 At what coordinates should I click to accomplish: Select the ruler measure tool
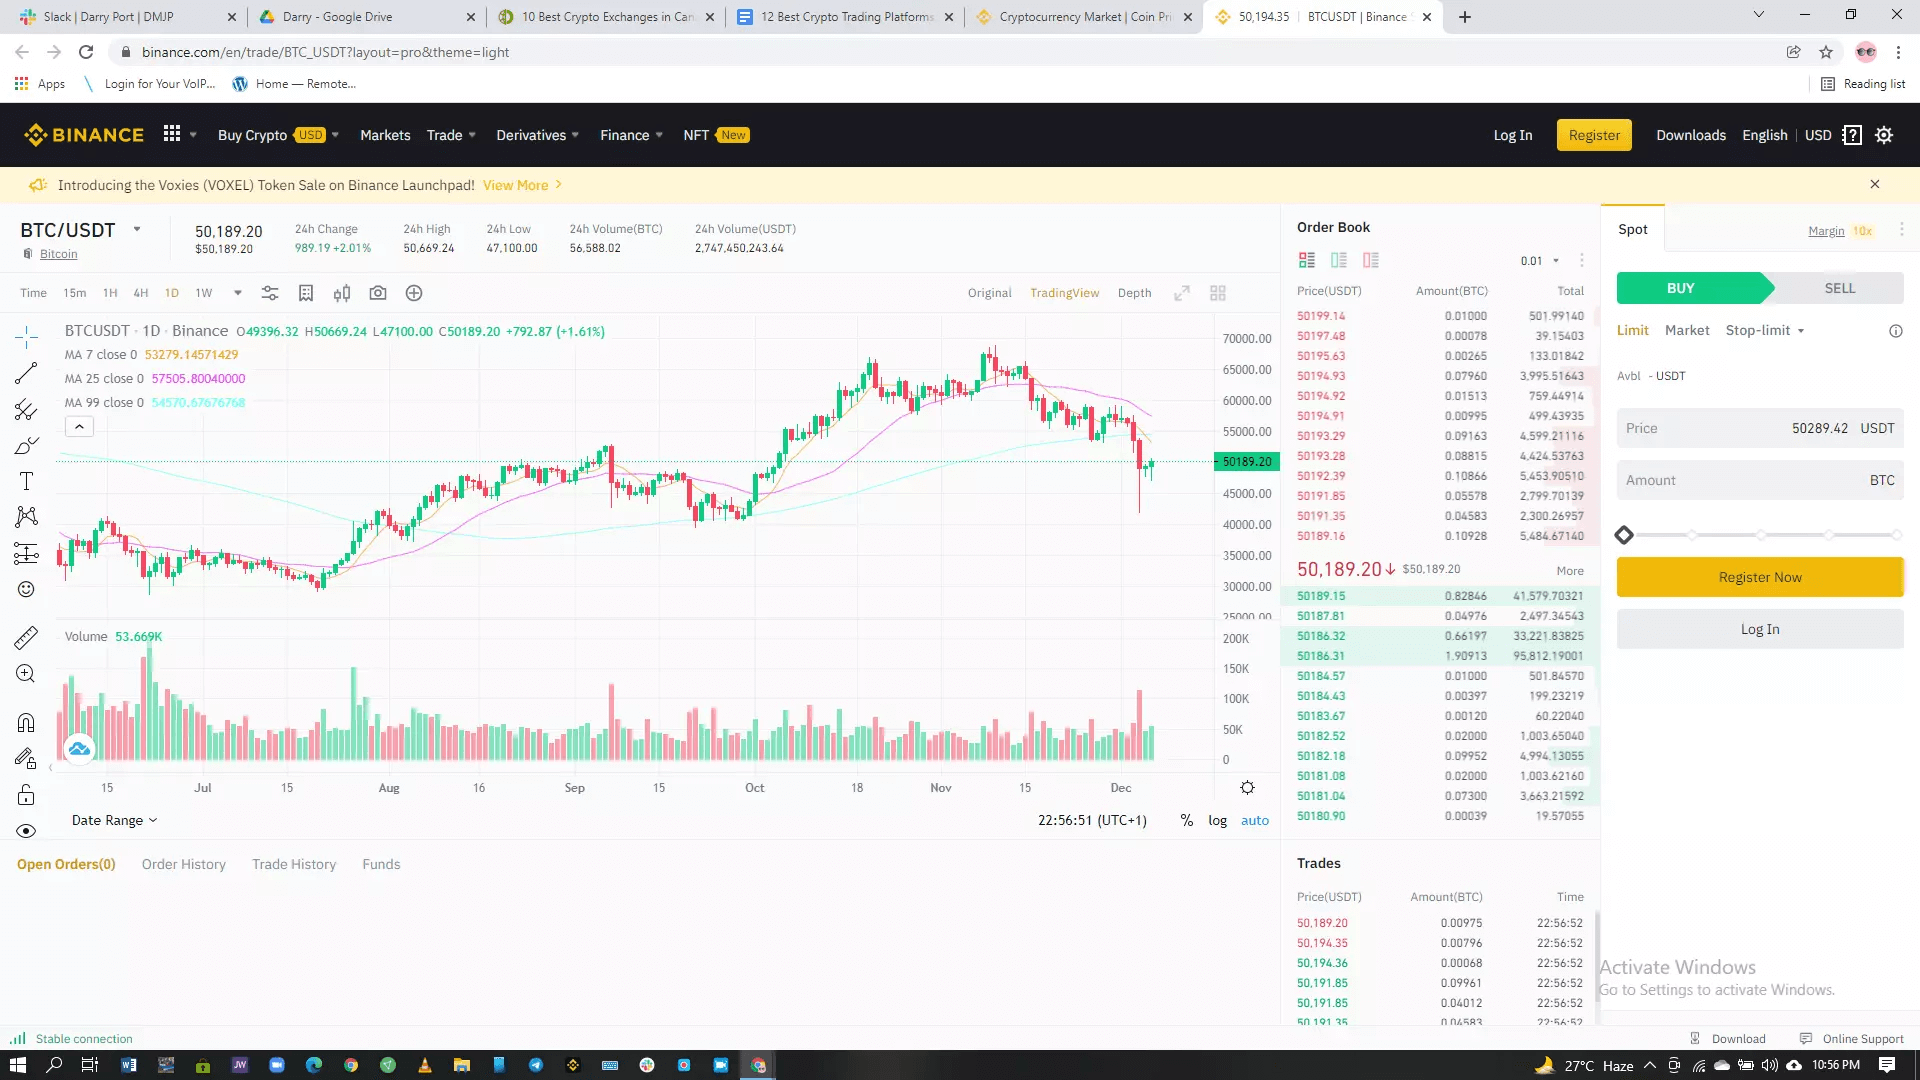click(26, 637)
